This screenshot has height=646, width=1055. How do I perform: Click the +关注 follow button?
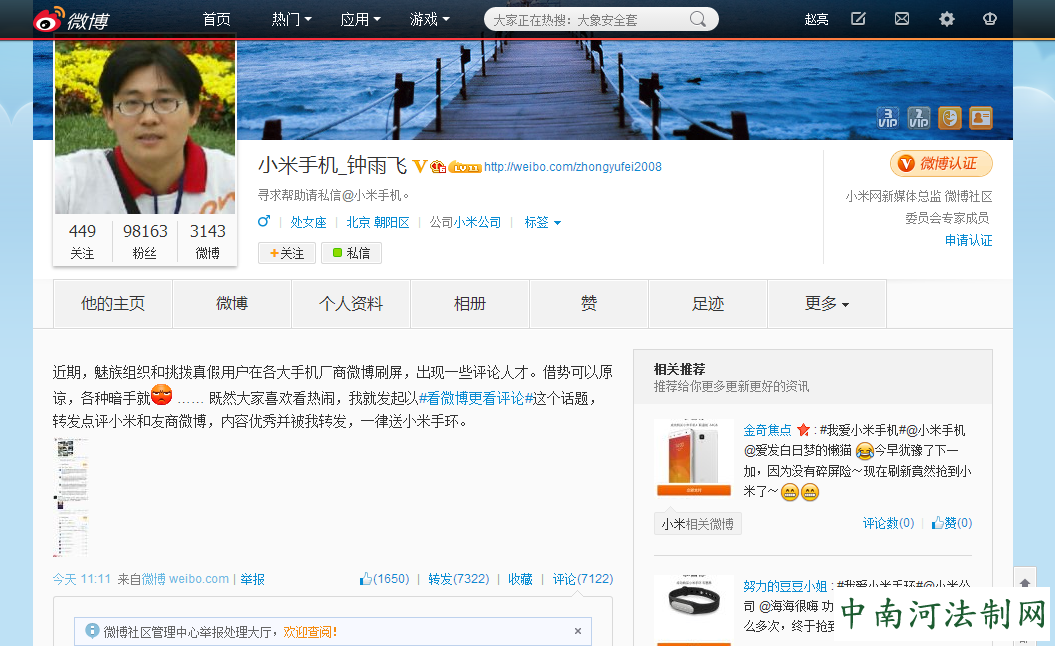287,253
